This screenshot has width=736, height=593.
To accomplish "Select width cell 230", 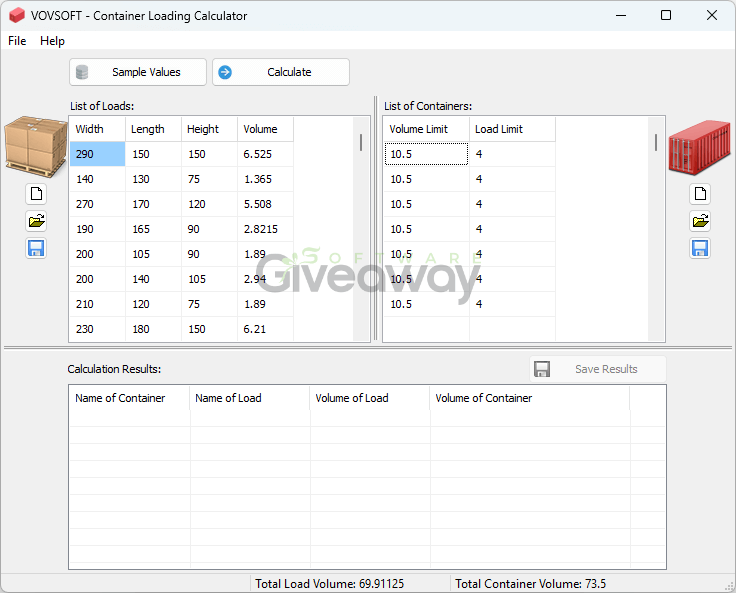I will tap(98, 329).
